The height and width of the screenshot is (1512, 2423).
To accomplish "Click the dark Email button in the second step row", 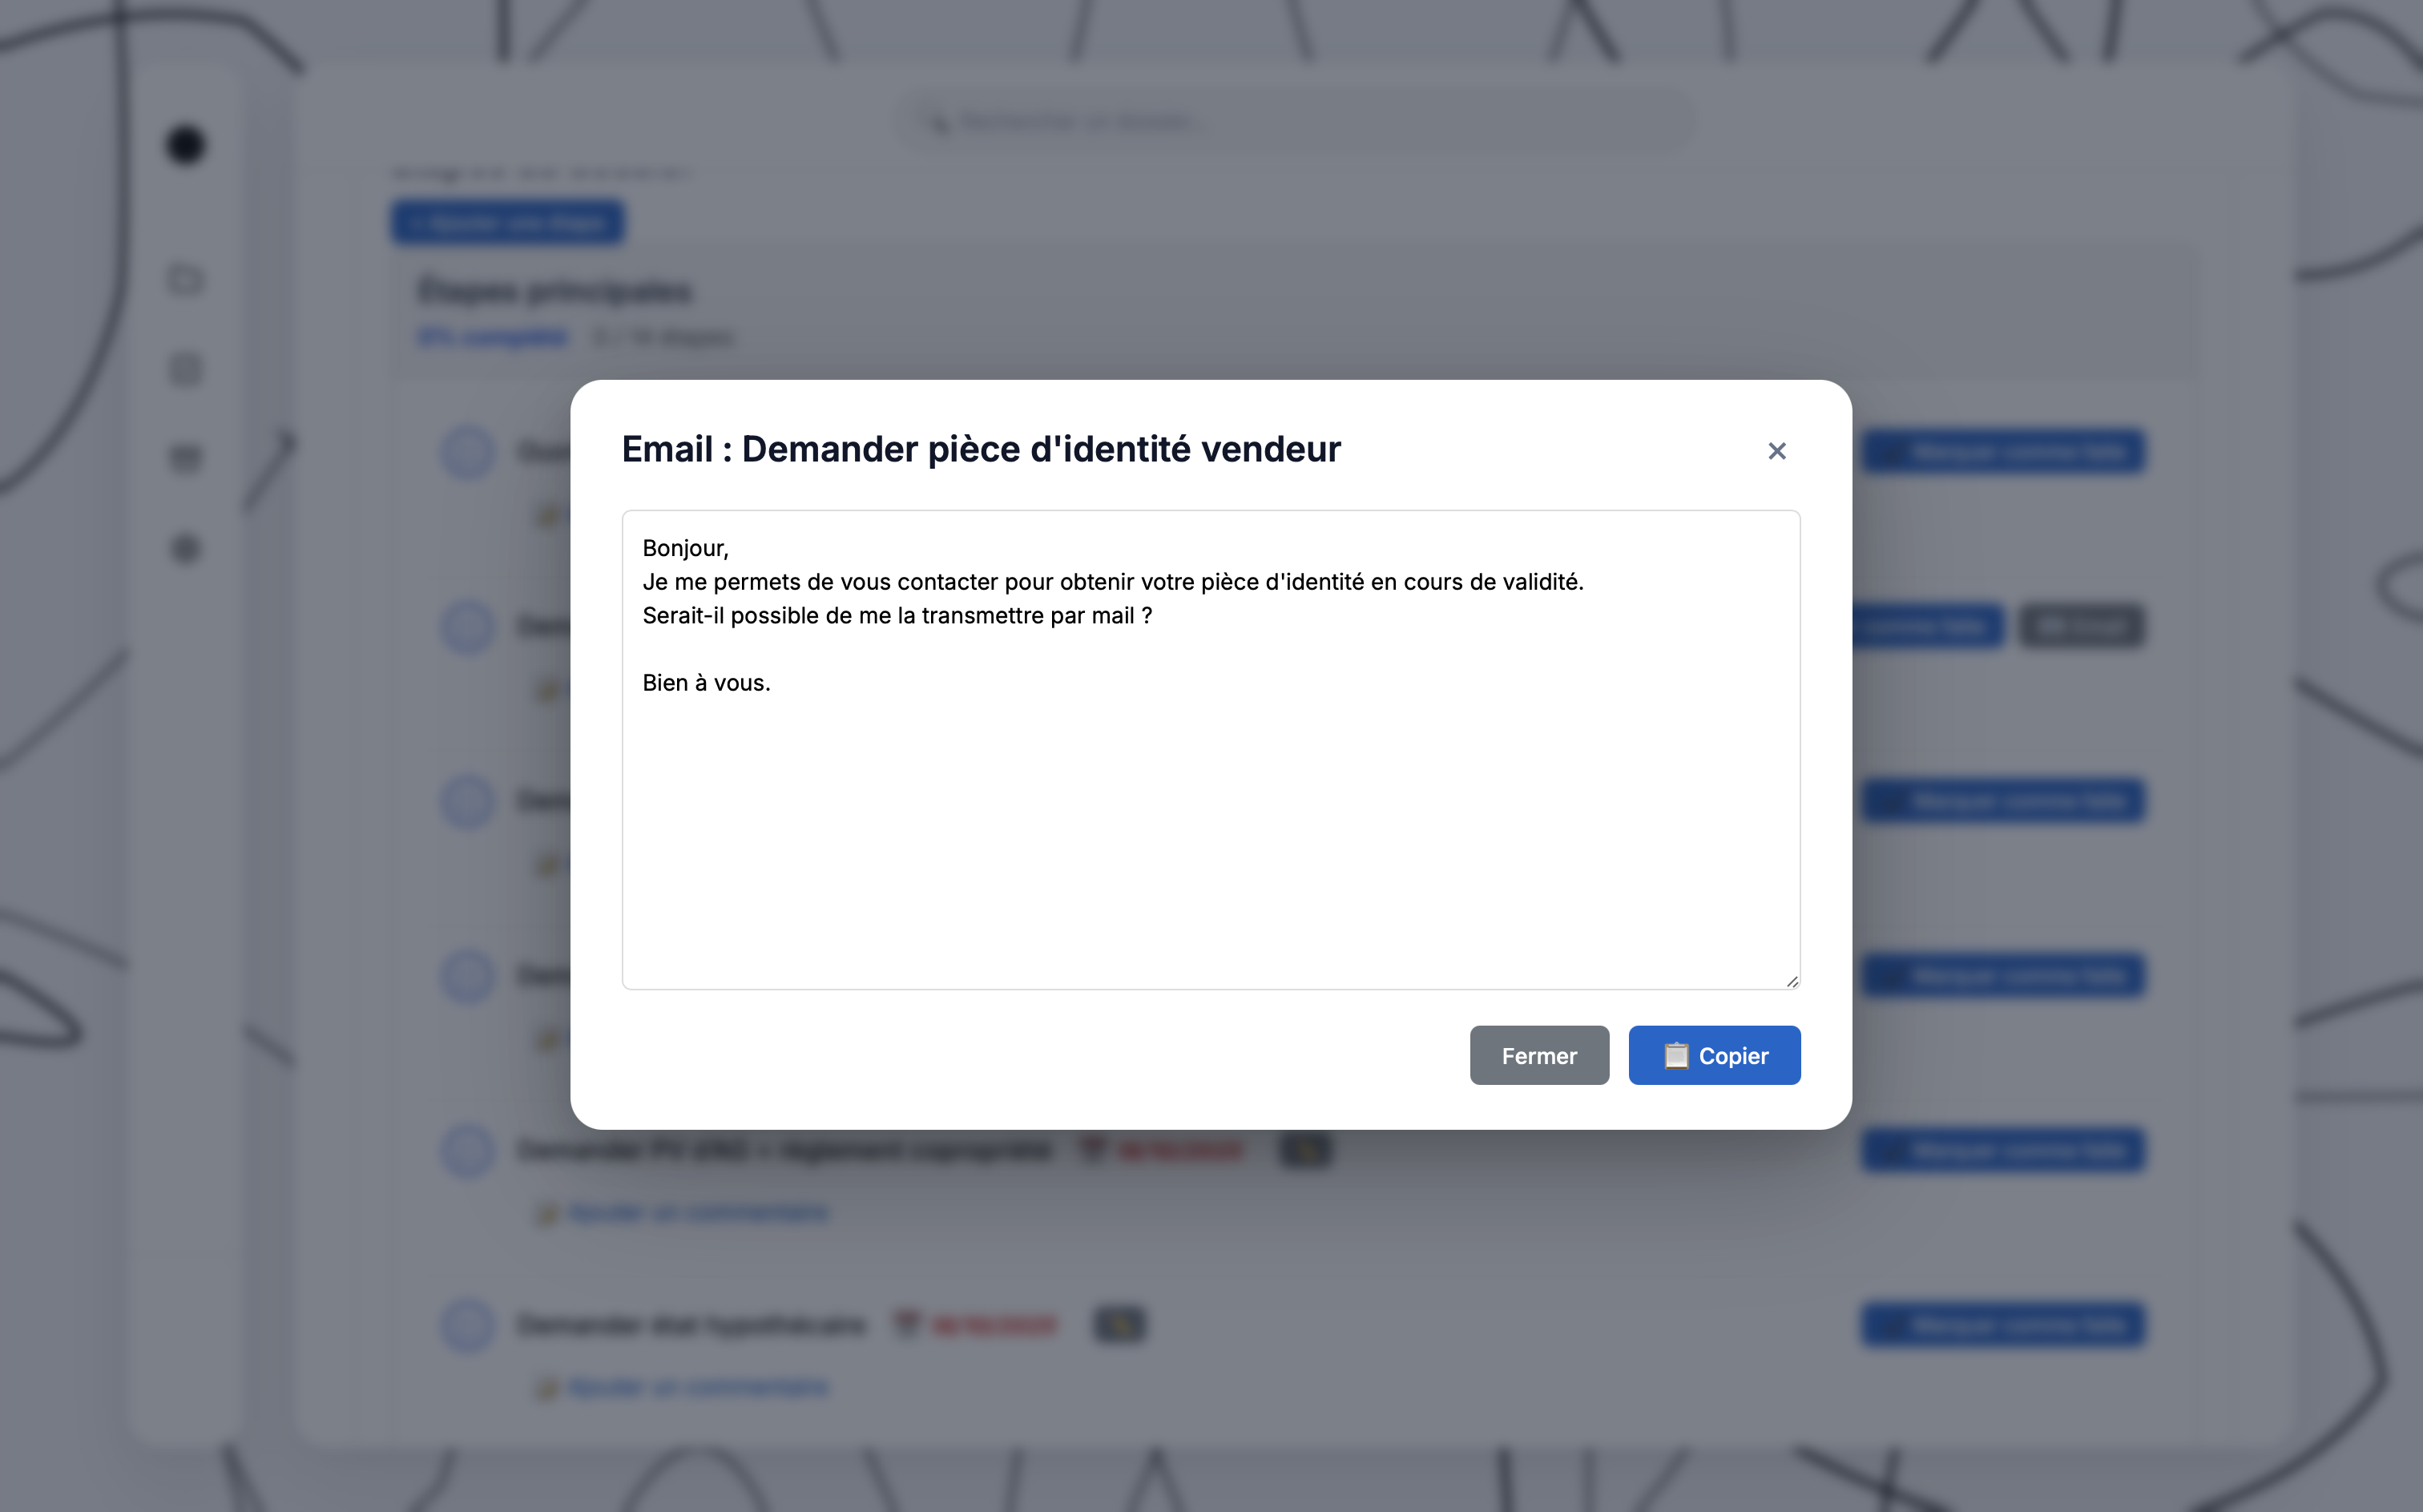I will 2081,627.
